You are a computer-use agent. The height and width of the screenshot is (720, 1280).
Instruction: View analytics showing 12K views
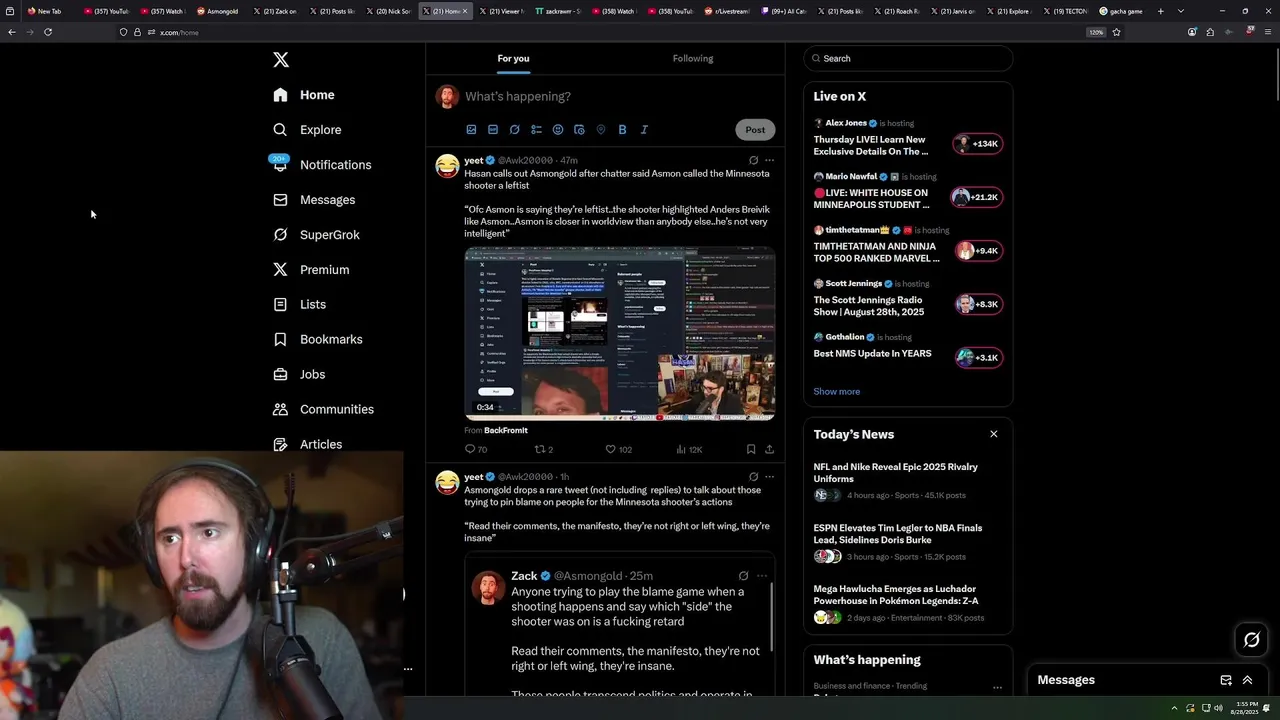coord(689,450)
